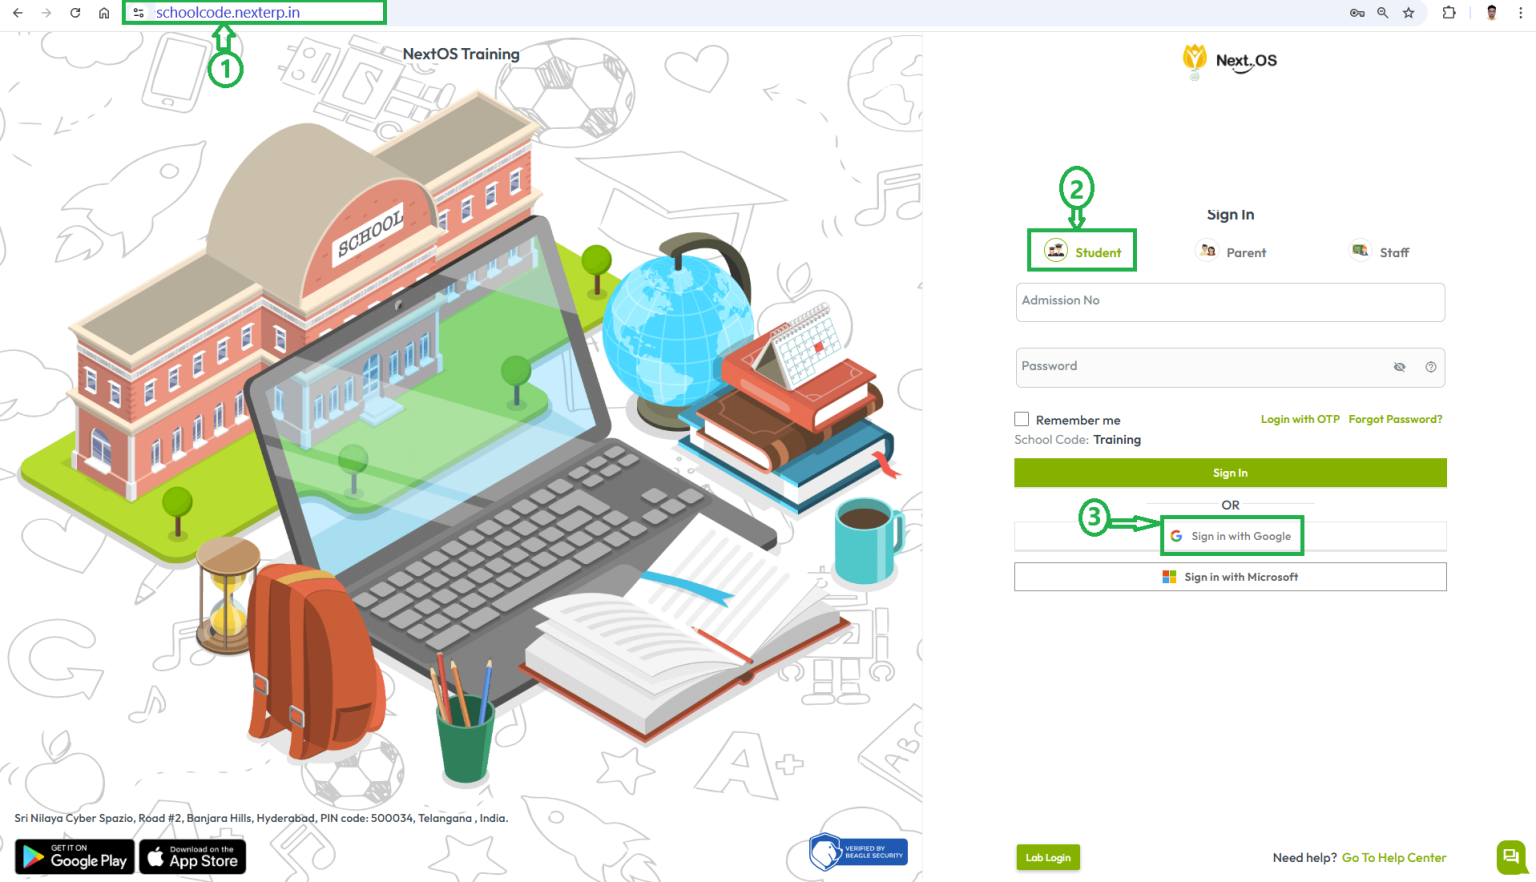Click the Login with OTP link
The height and width of the screenshot is (882, 1536).
point(1300,419)
